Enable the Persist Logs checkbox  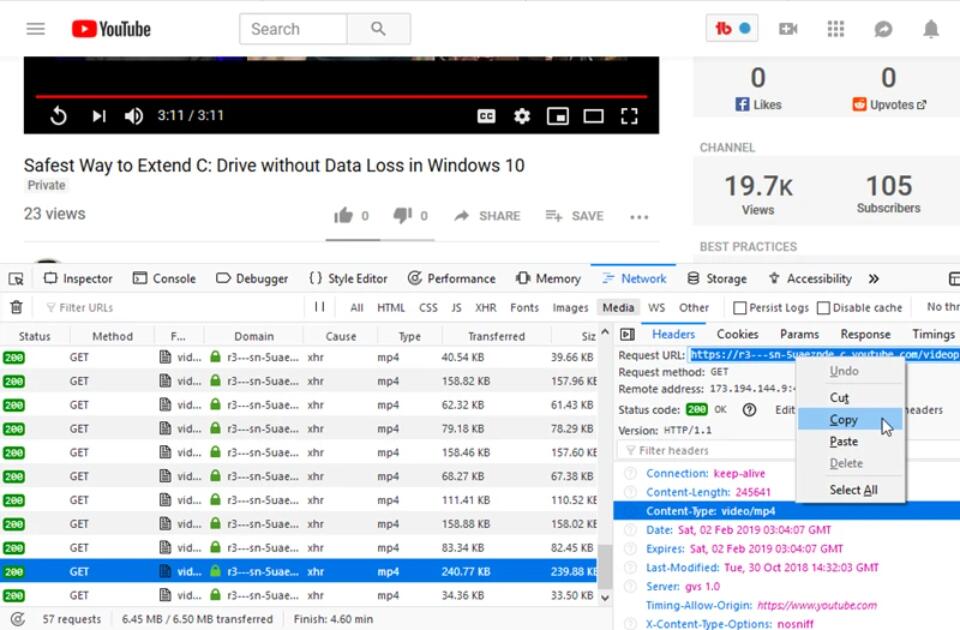740,308
